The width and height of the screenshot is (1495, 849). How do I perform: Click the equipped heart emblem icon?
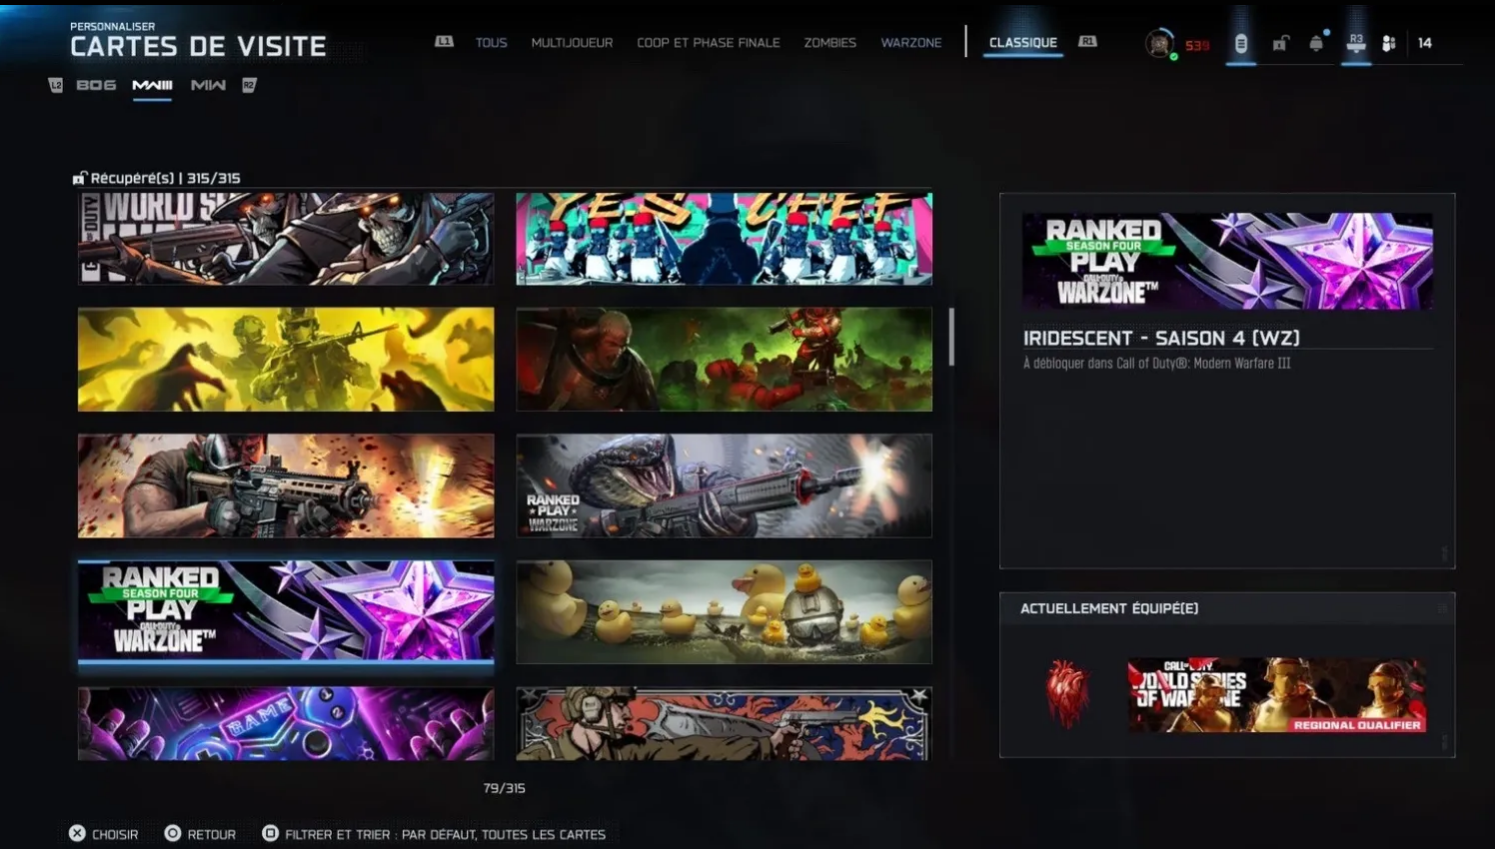(1066, 693)
